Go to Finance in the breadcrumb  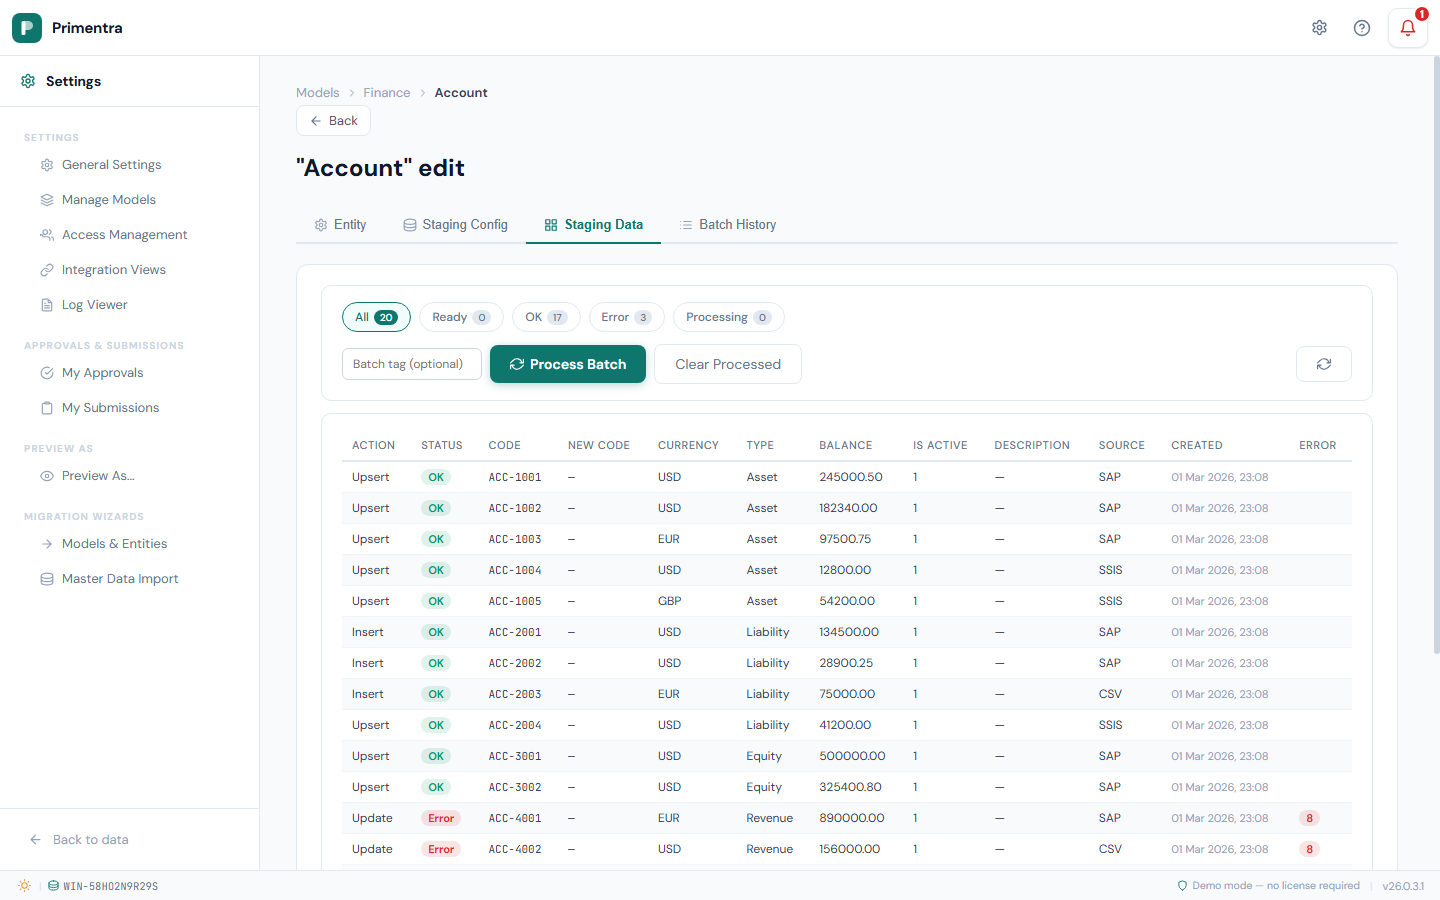coord(386,93)
